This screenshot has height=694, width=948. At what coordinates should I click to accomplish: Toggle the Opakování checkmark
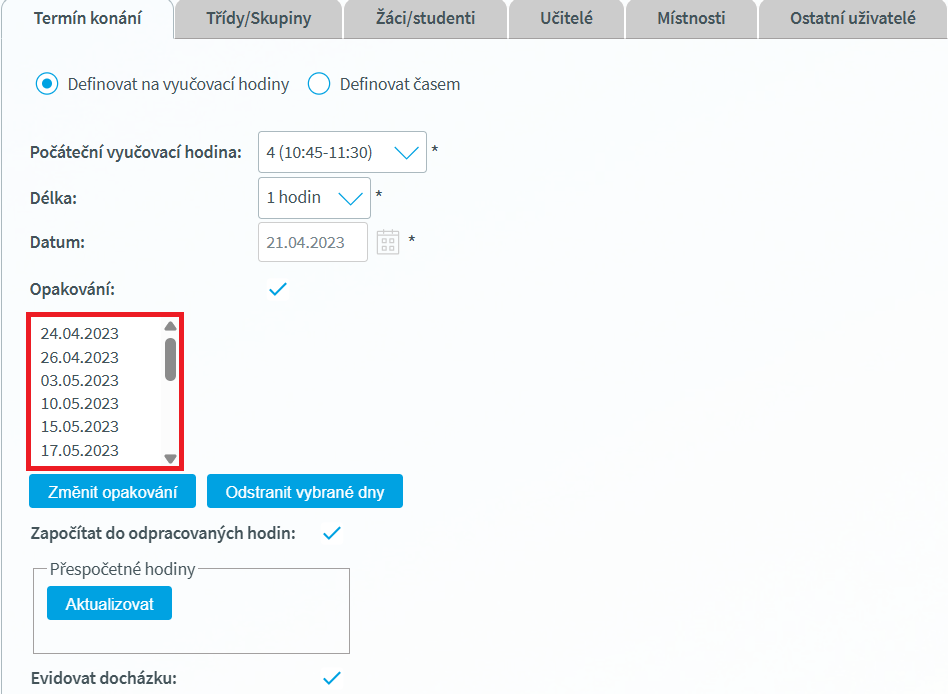pyautogui.click(x=278, y=289)
